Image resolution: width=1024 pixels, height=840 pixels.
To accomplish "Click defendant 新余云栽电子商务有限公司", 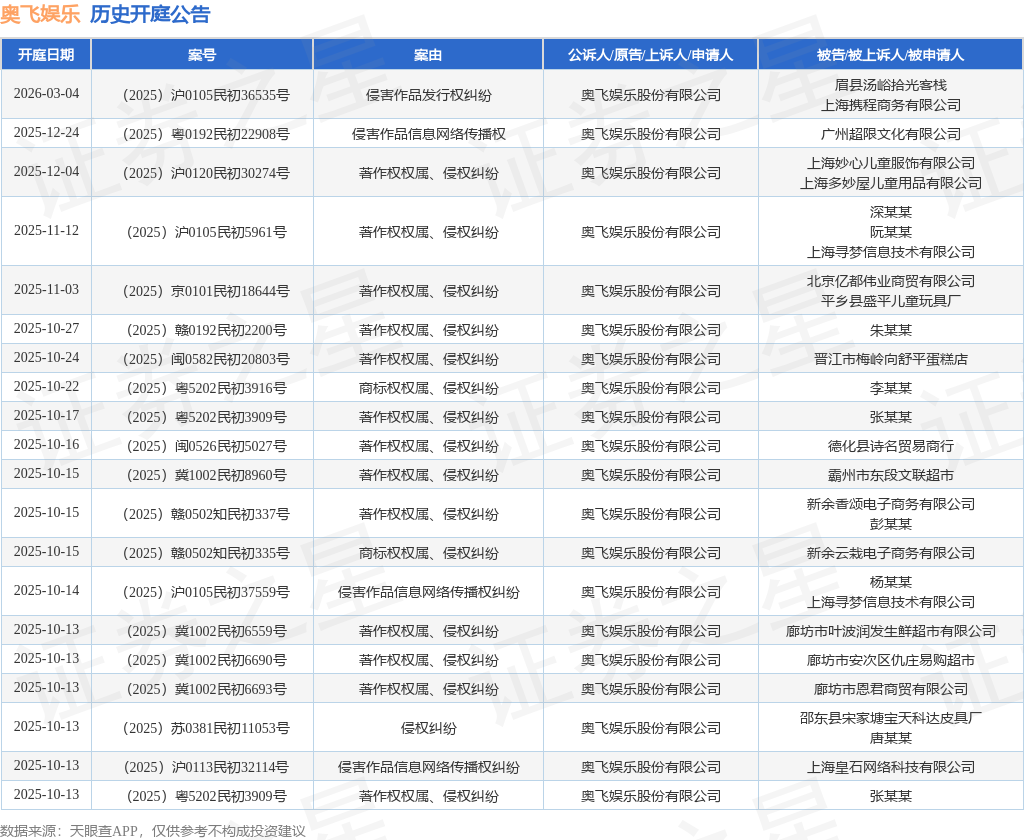I will point(891,553).
